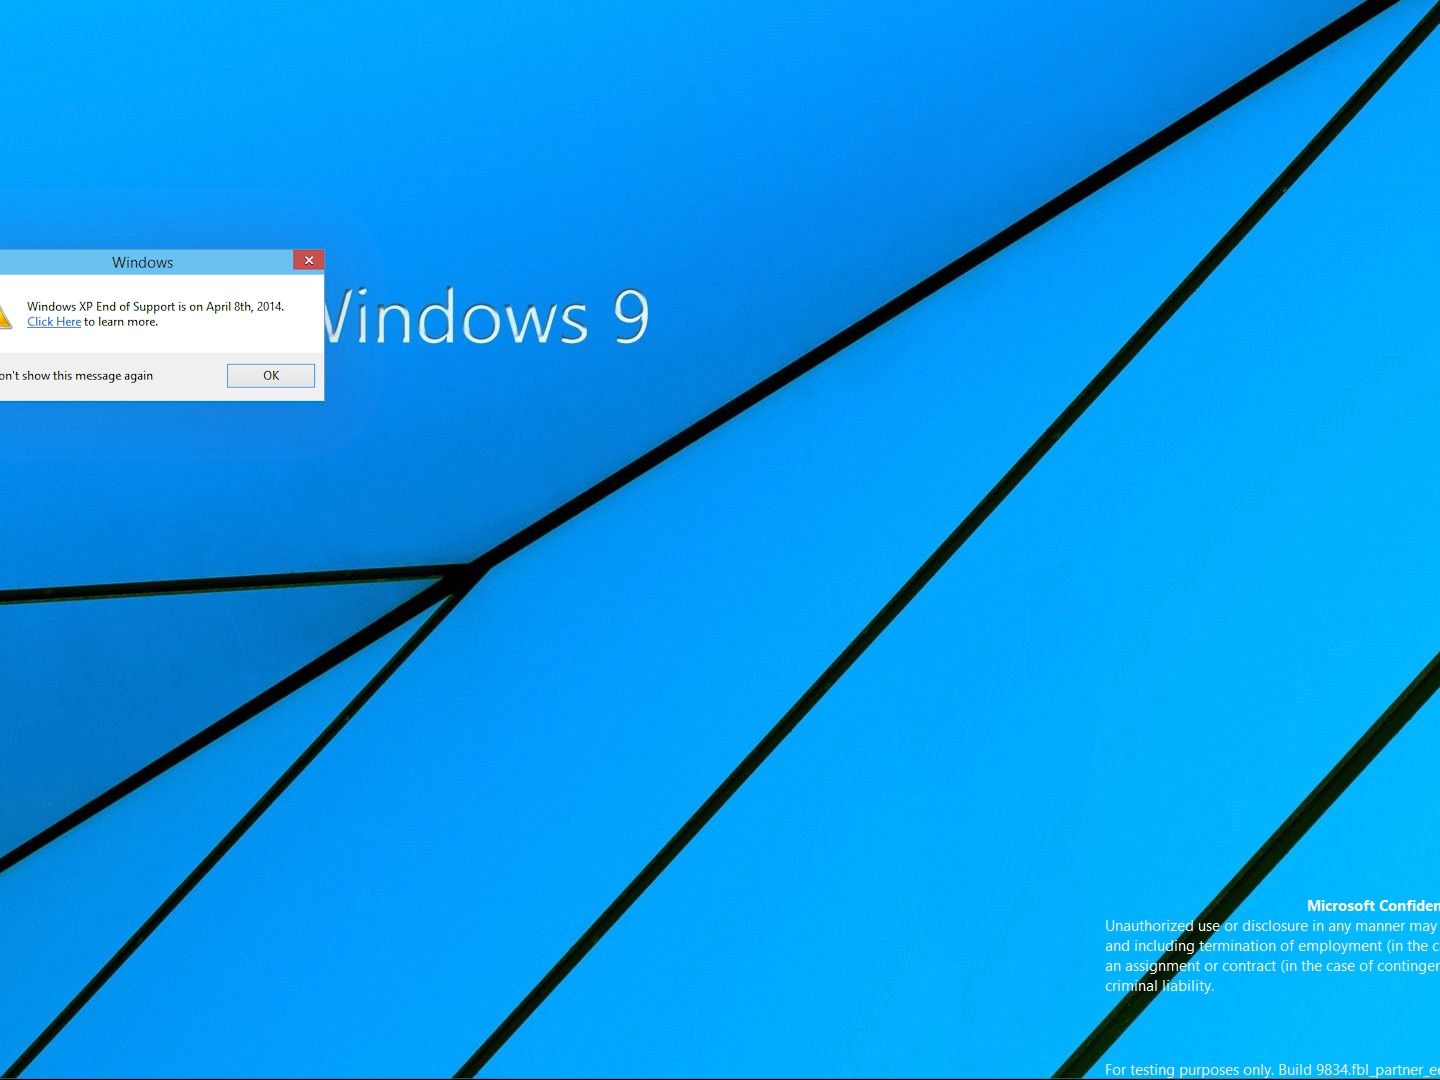Click the Microsoft Confidential heading
Screen dimensions: 1440x1080
click(1373, 906)
